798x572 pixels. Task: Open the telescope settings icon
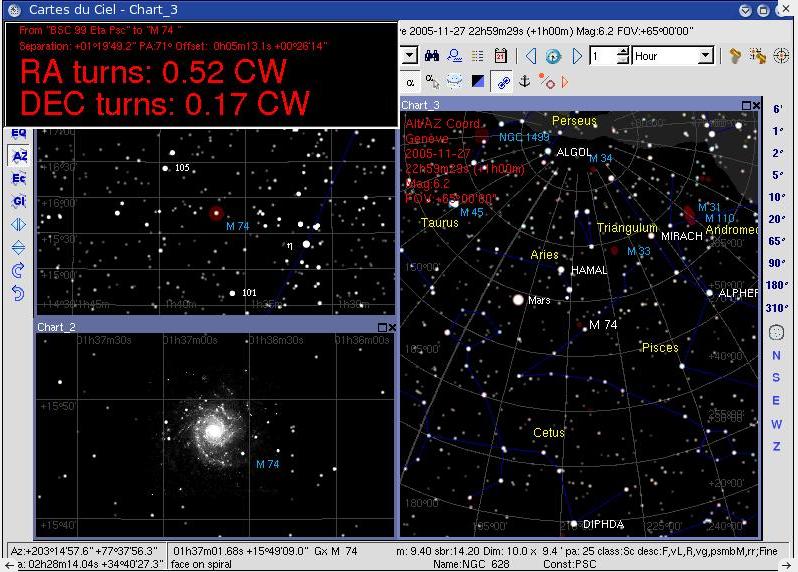757,55
